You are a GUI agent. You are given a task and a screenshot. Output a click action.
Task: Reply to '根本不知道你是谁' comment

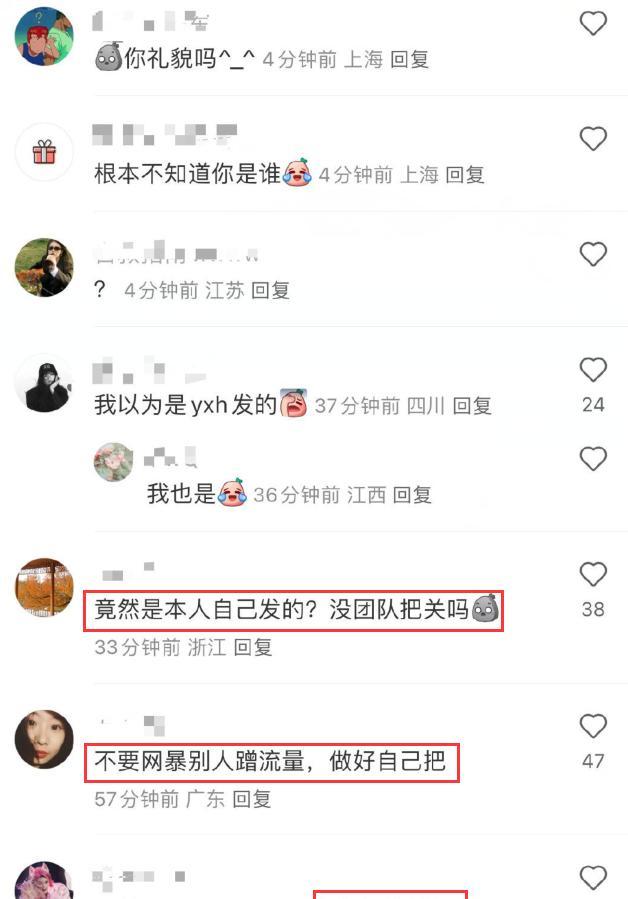click(465, 175)
